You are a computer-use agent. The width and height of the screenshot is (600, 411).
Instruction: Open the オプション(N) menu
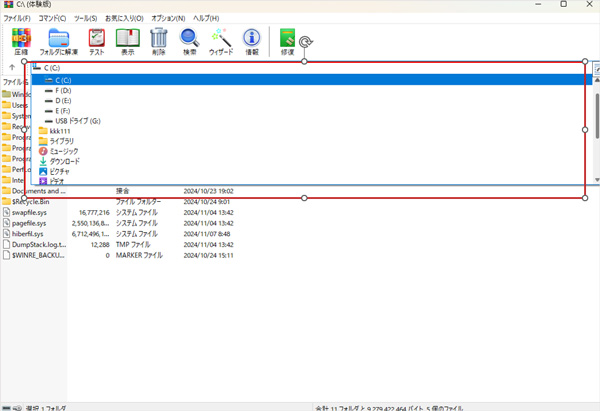[x=168, y=18]
